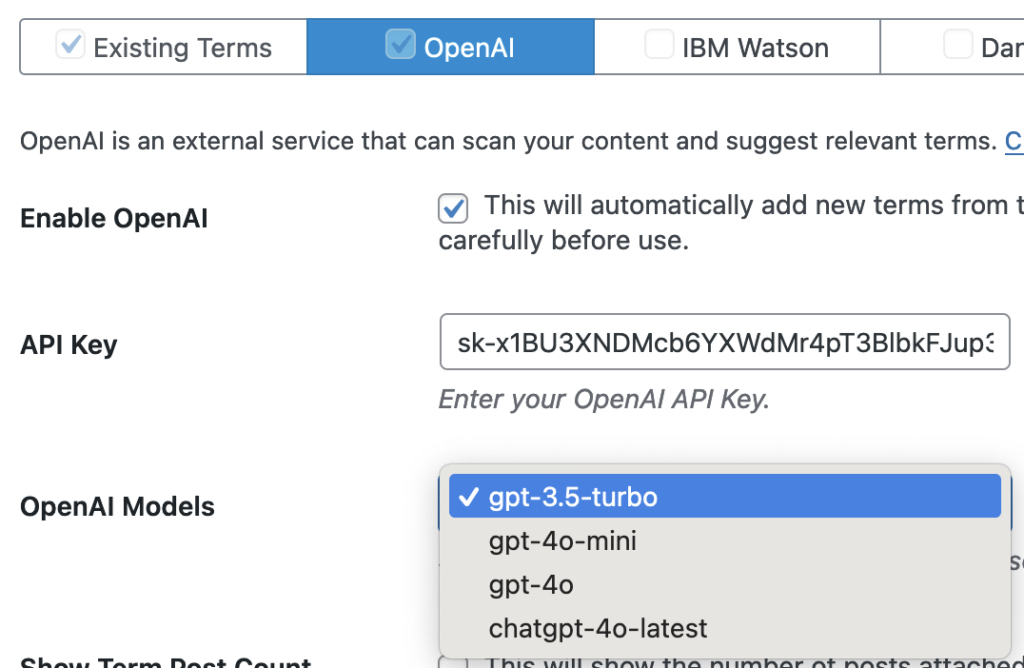Image resolution: width=1024 pixels, height=668 pixels.
Task: Click the link after 'suggest relevant terms.'
Action: tap(1014, 141)
